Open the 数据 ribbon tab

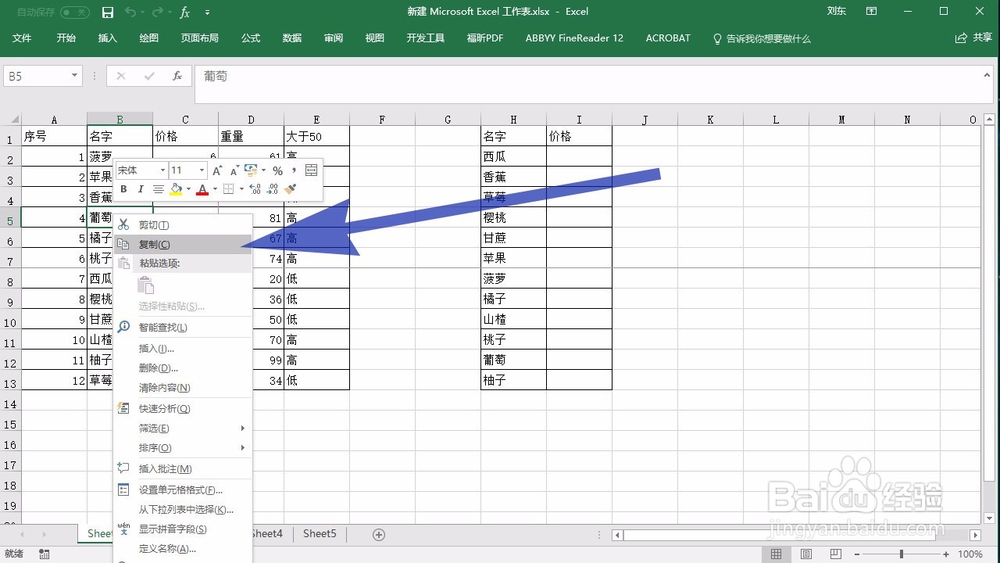292,38
